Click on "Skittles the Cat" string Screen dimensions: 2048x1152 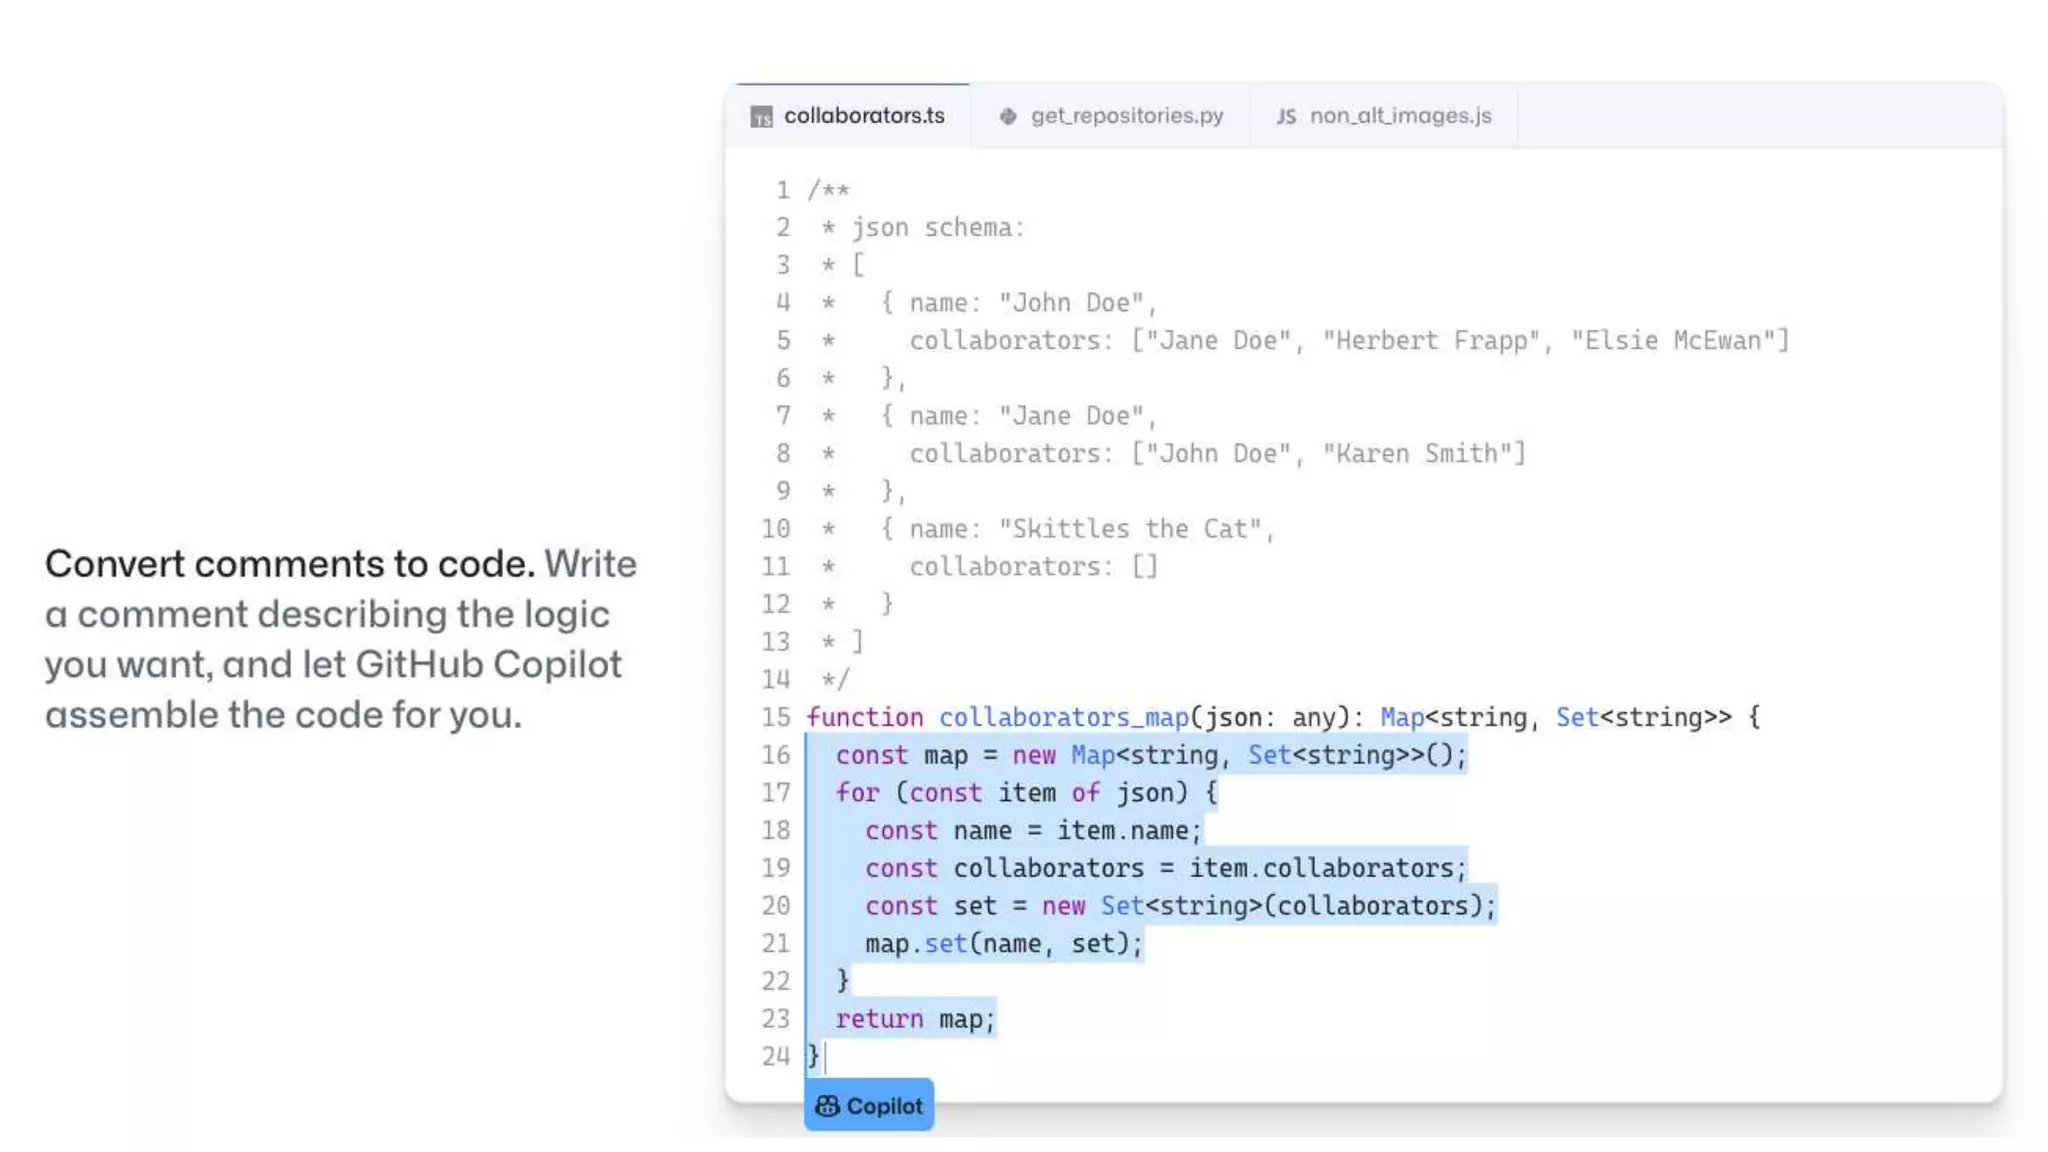pos(1130,529)
